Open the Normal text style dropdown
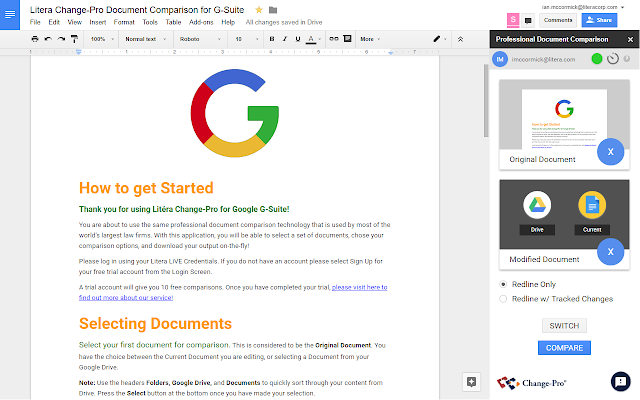The height and width of the screenshot is (400, 640). (x=145, y=39)
